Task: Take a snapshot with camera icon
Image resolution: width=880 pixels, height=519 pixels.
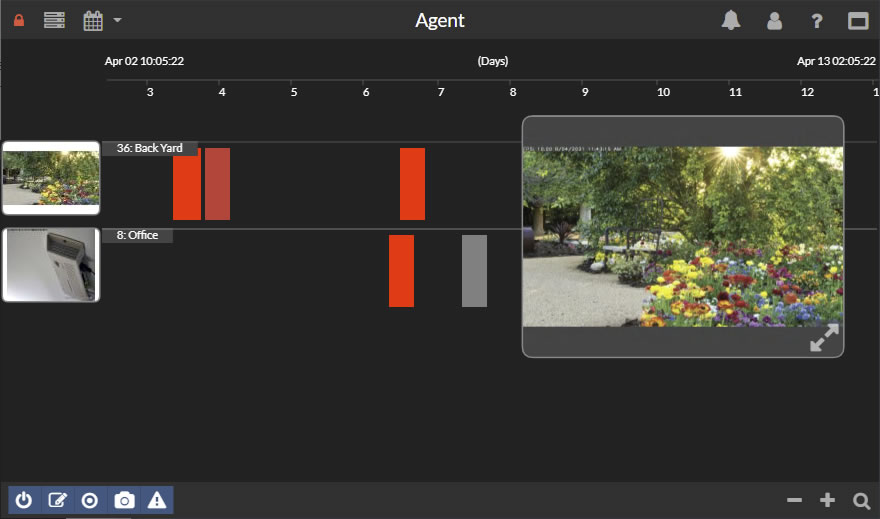Action: click(x=124, y=500)
